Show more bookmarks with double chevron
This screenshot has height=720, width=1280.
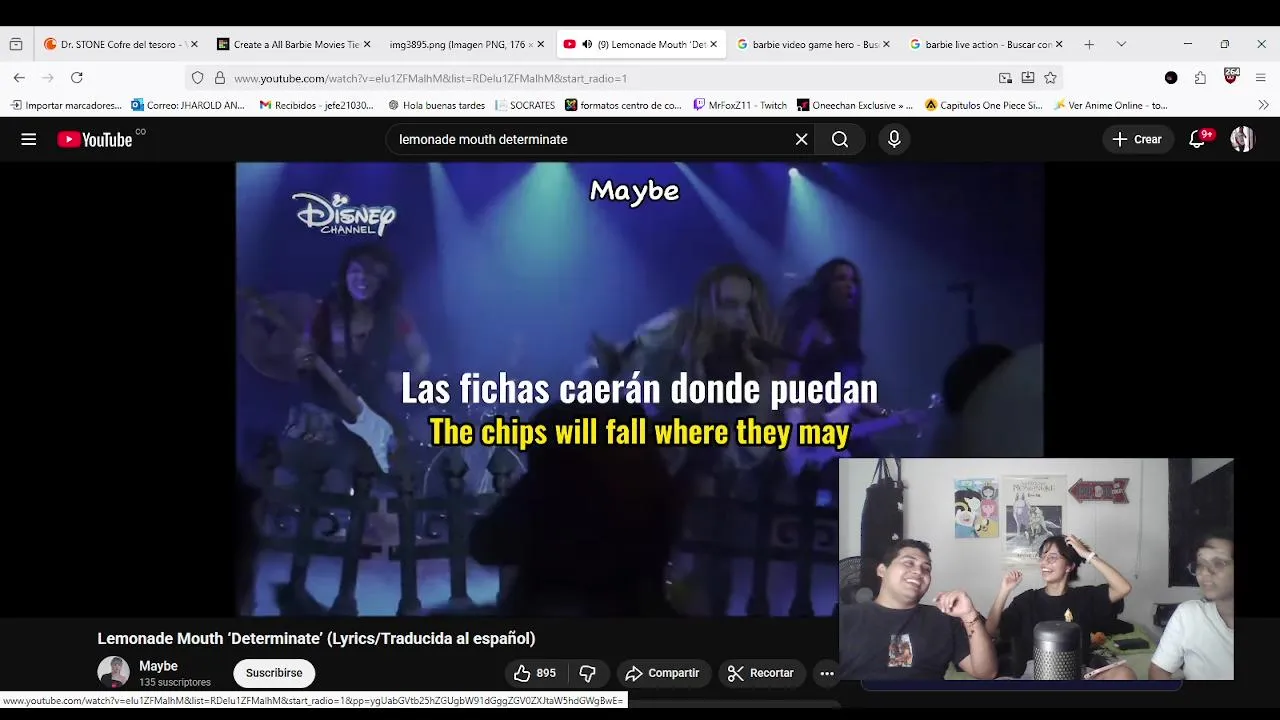click(x=1263, y=105)
